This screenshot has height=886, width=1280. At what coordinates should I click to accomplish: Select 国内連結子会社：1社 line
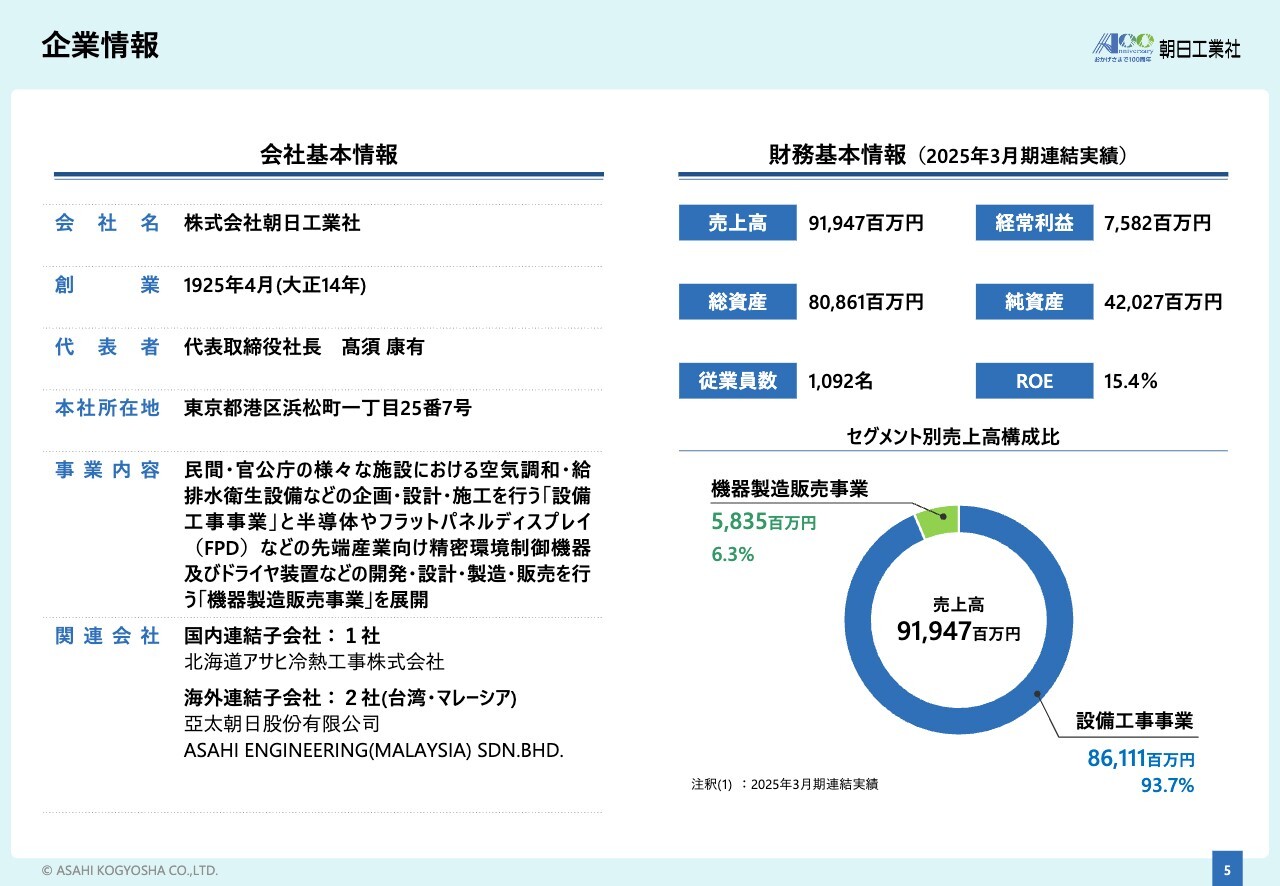pos(282,636)
